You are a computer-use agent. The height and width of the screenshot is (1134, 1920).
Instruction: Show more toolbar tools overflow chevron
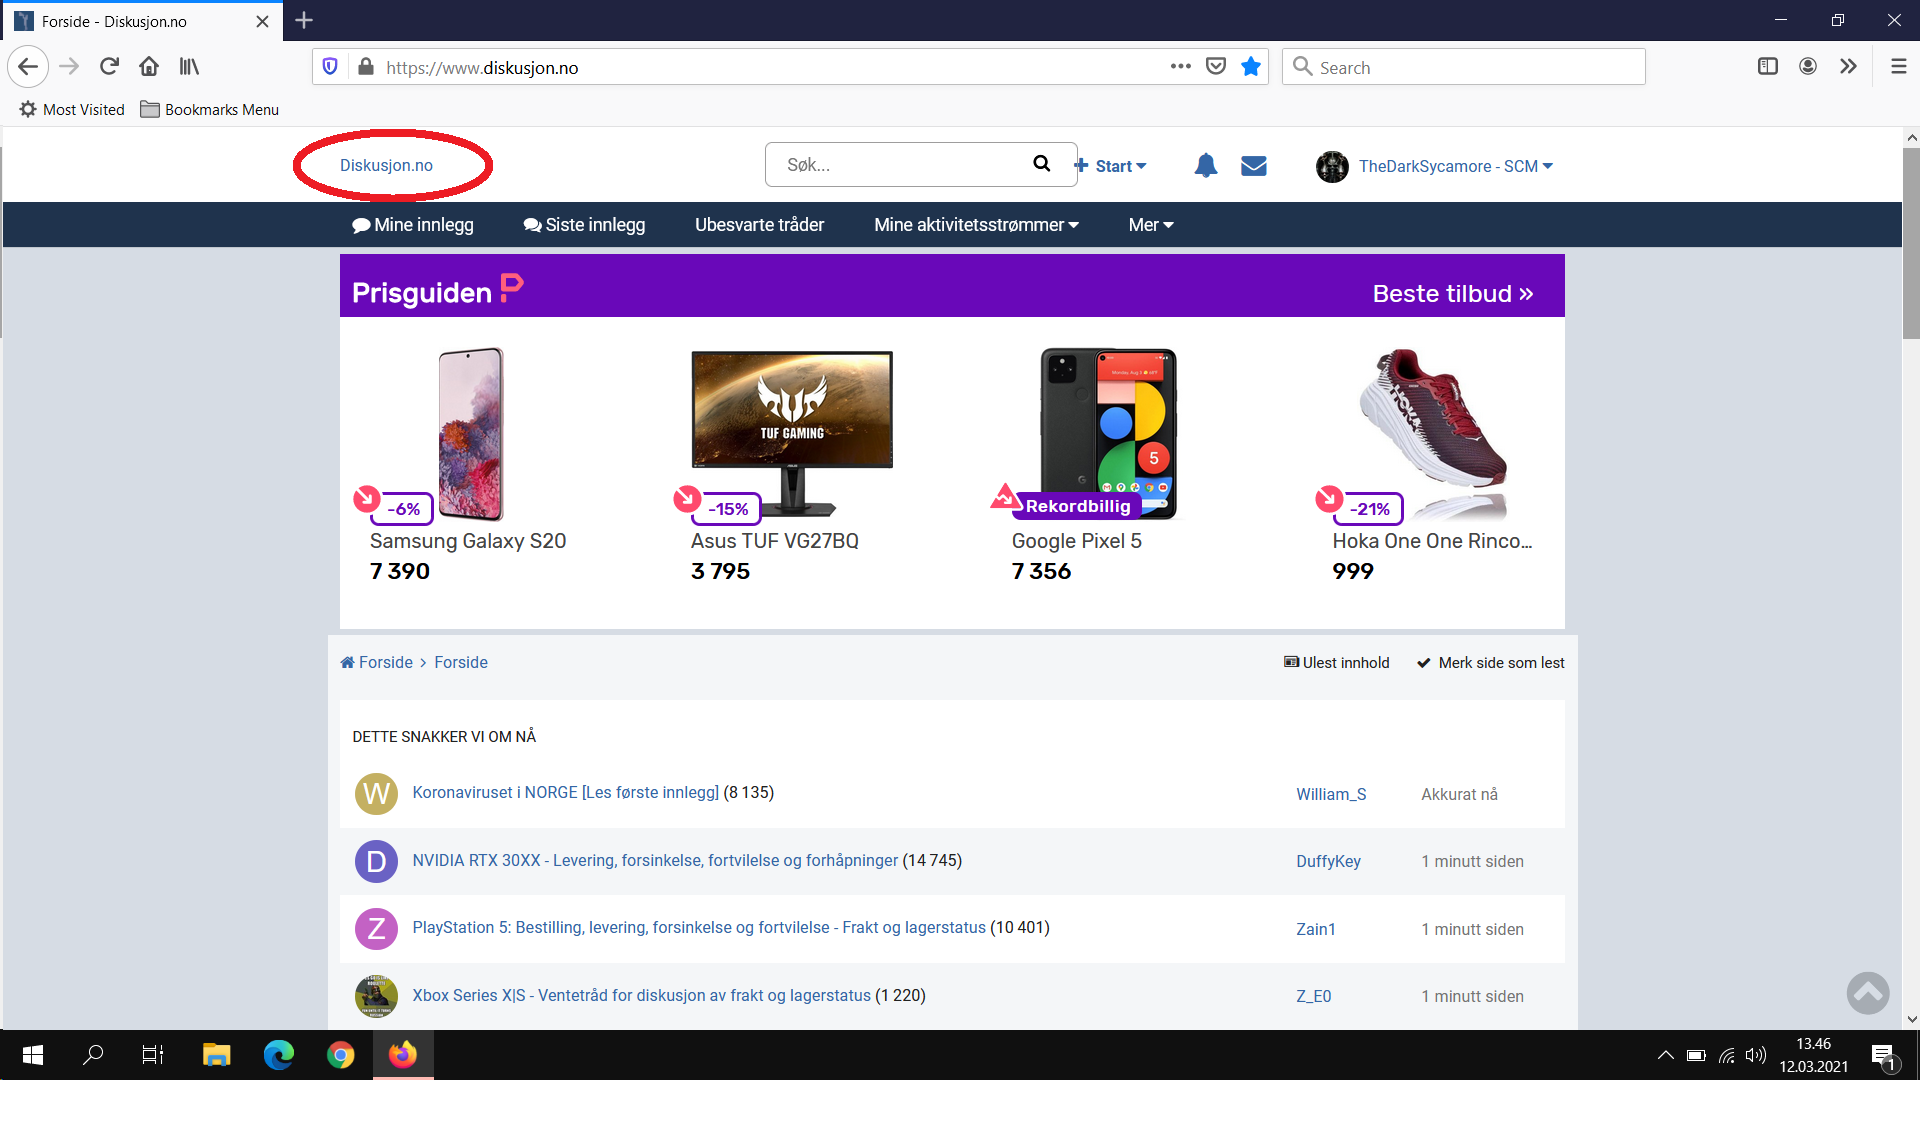pos(1848,67)
